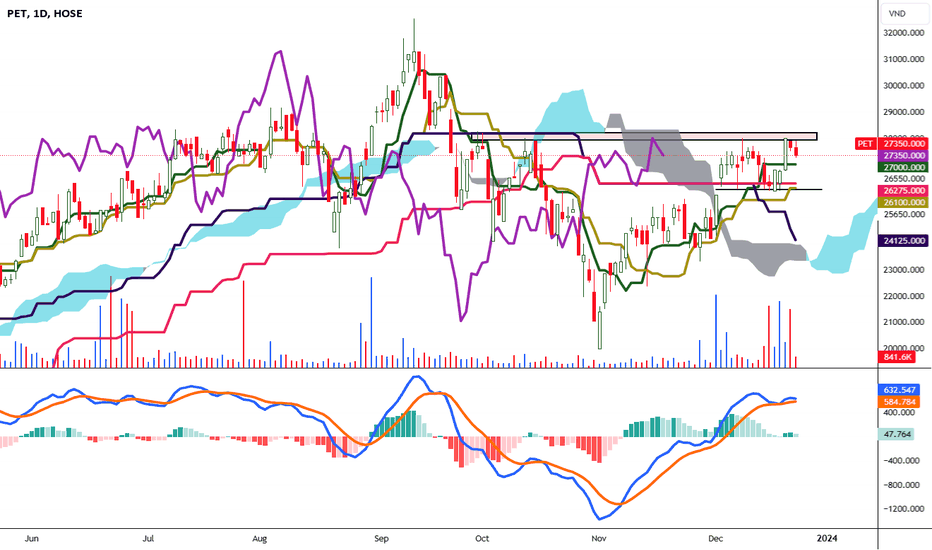Click the olive 26100.000 price label
932x550 pixels.
click(x=903, y=202)
